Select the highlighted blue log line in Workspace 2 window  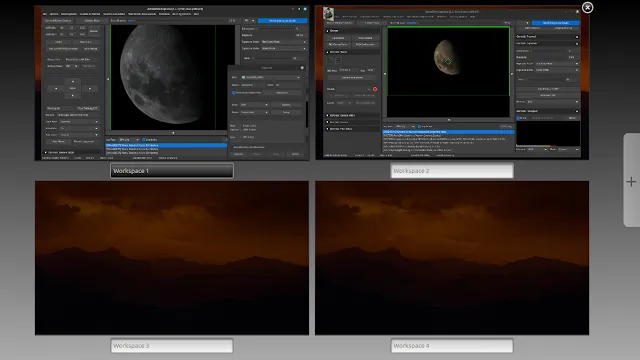(448, 132)
